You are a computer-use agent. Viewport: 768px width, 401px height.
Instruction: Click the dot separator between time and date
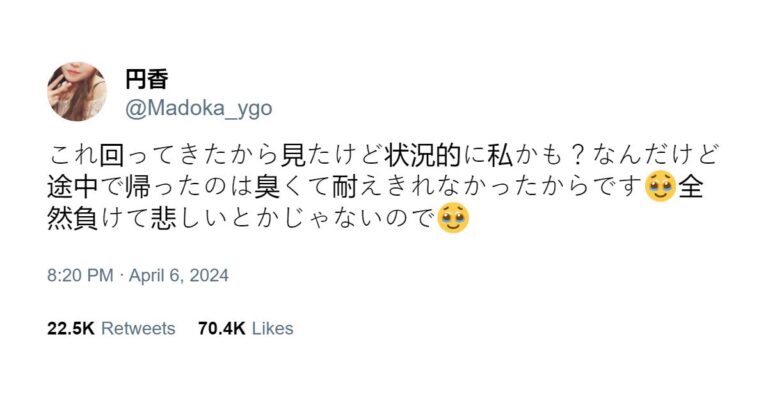[x=121, y=276]
